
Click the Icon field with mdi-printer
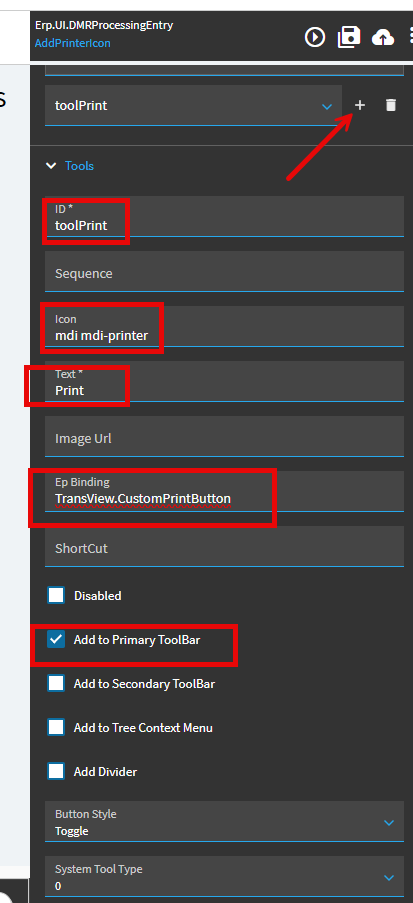tap(225, 326)
